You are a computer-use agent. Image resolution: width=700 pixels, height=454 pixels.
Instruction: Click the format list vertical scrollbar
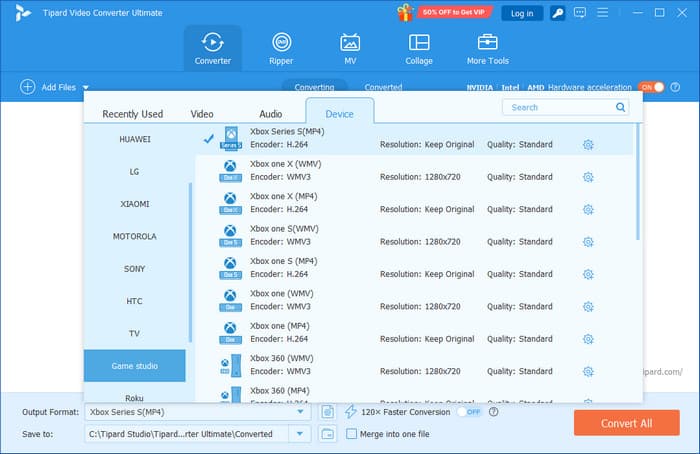(x=638, y=182)
